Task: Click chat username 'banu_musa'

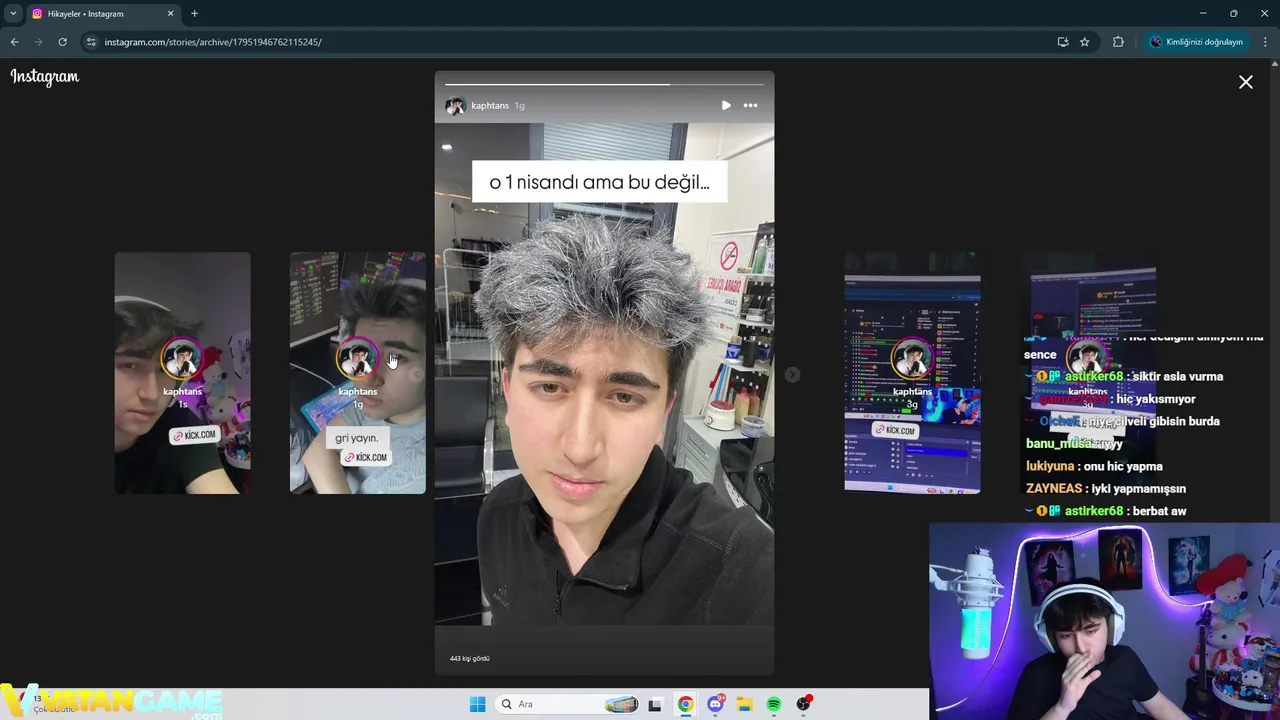Action: point(1057,443)
